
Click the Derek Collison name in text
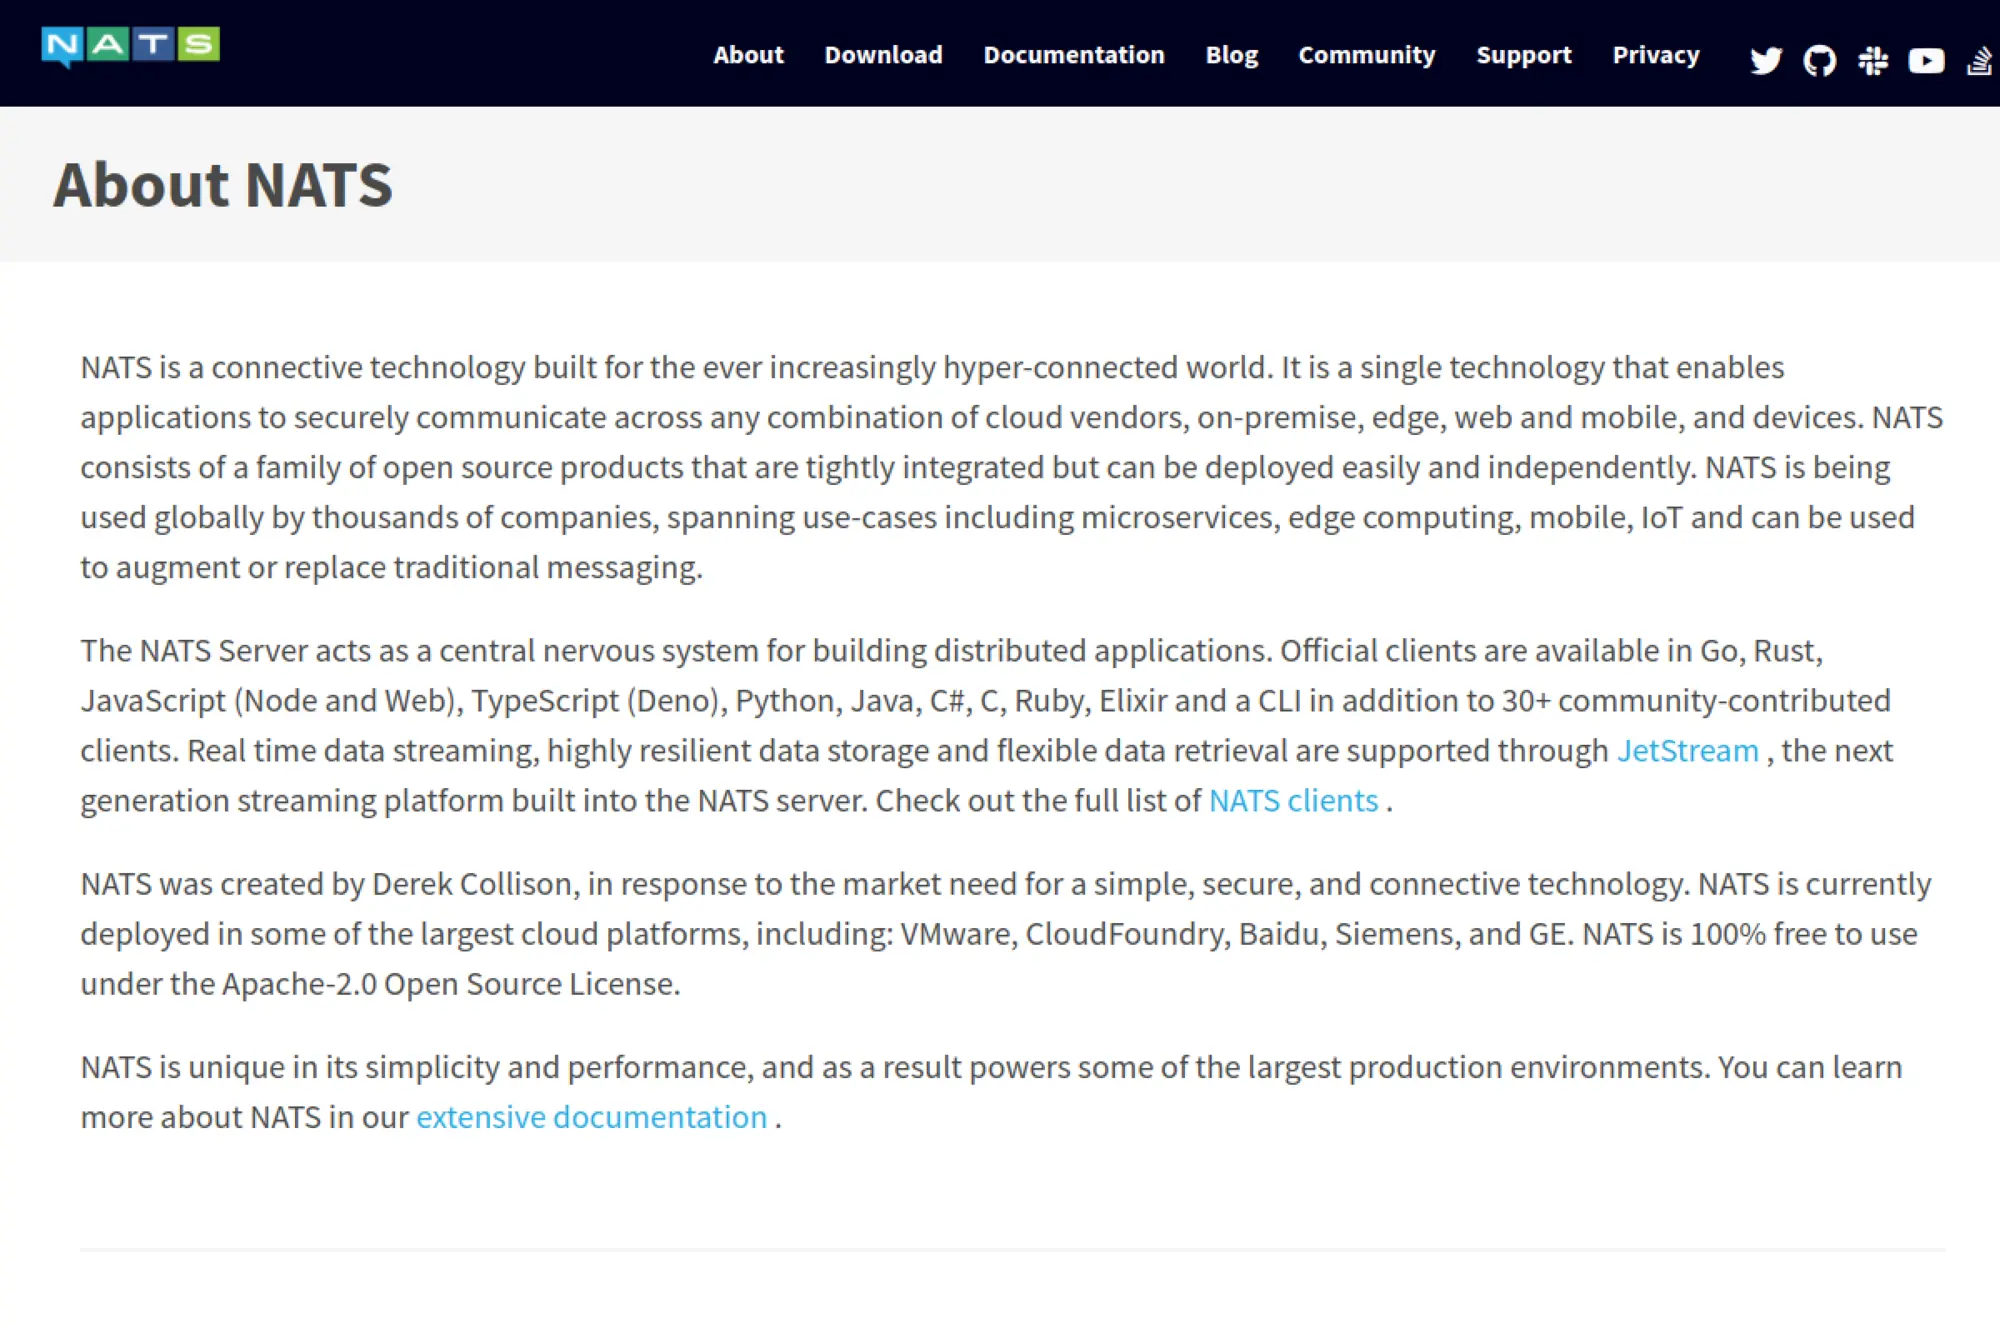471,884
